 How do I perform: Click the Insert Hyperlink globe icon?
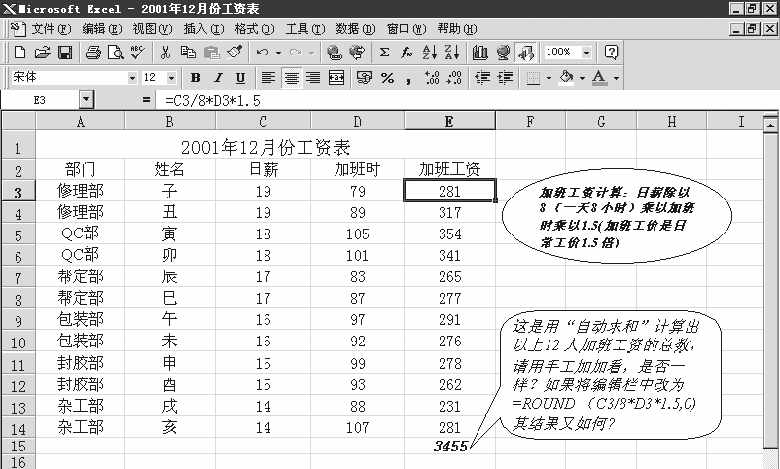[x=335, y=52]
